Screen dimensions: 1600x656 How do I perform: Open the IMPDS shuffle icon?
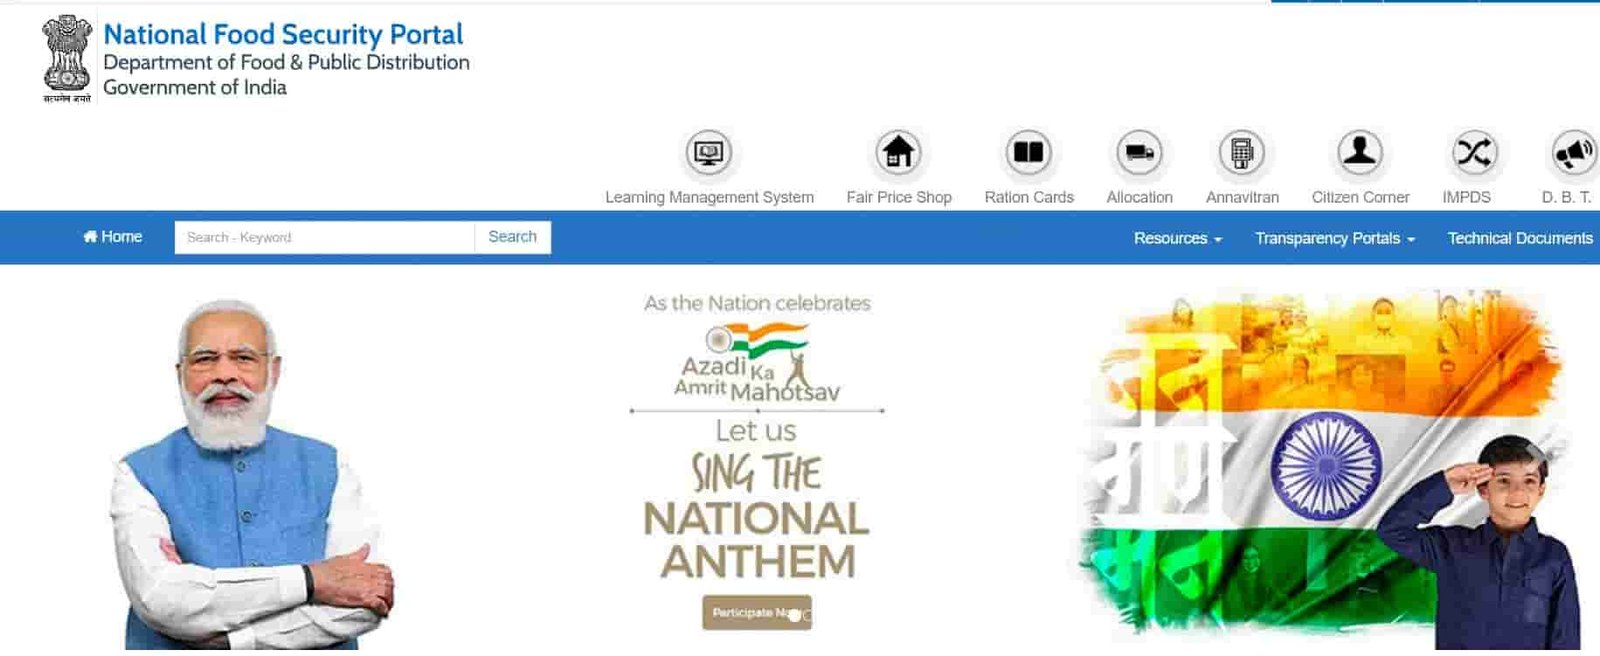pyautogui.click(x=1474, y=153)
